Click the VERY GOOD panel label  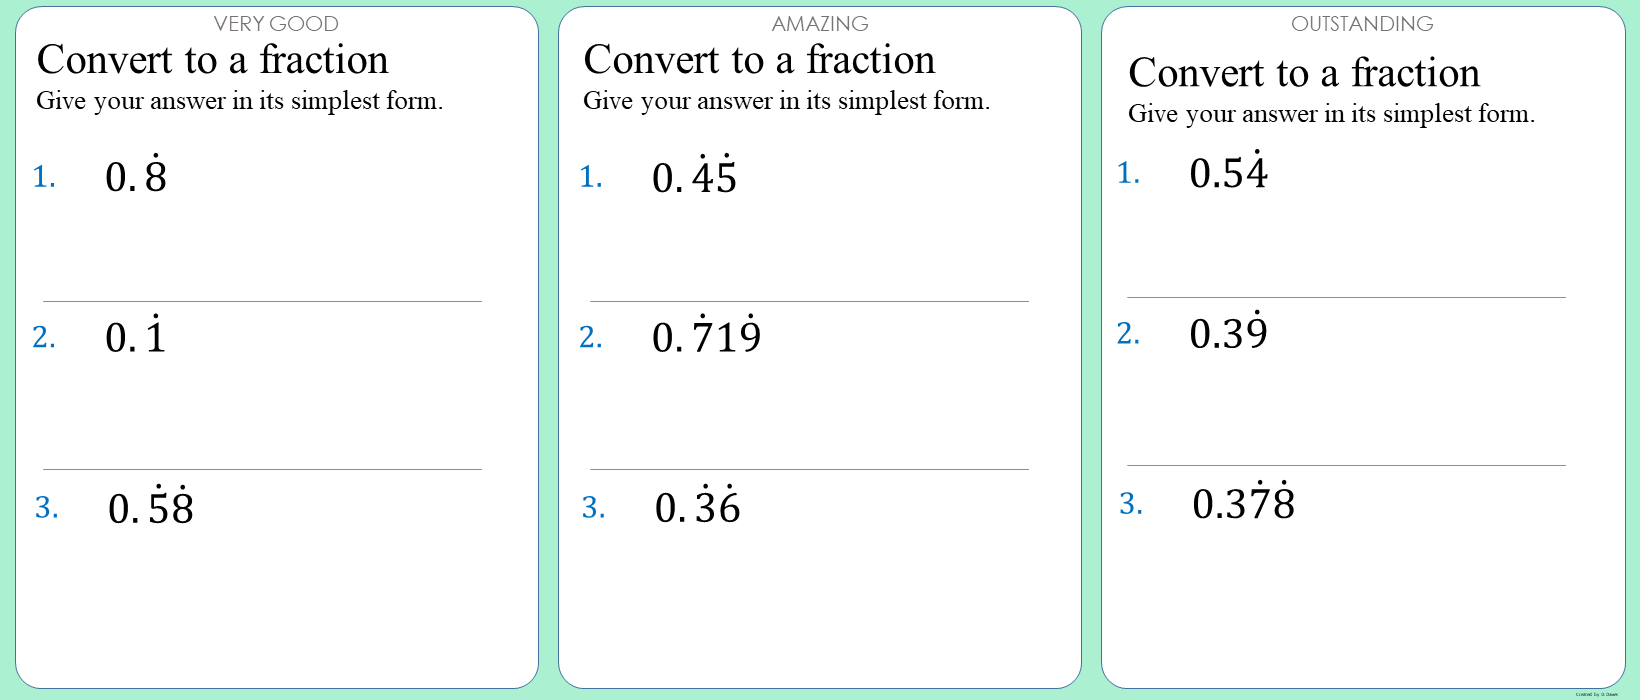coord(276,24)
